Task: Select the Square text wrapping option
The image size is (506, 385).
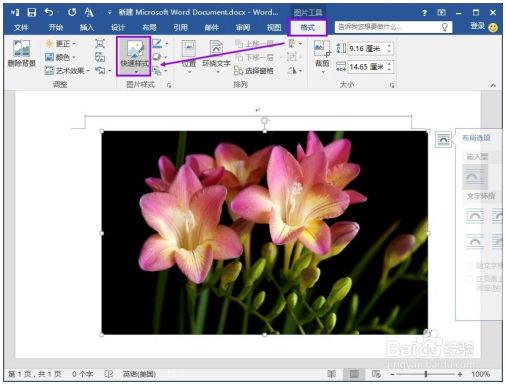Action: (x=475, y=216)
